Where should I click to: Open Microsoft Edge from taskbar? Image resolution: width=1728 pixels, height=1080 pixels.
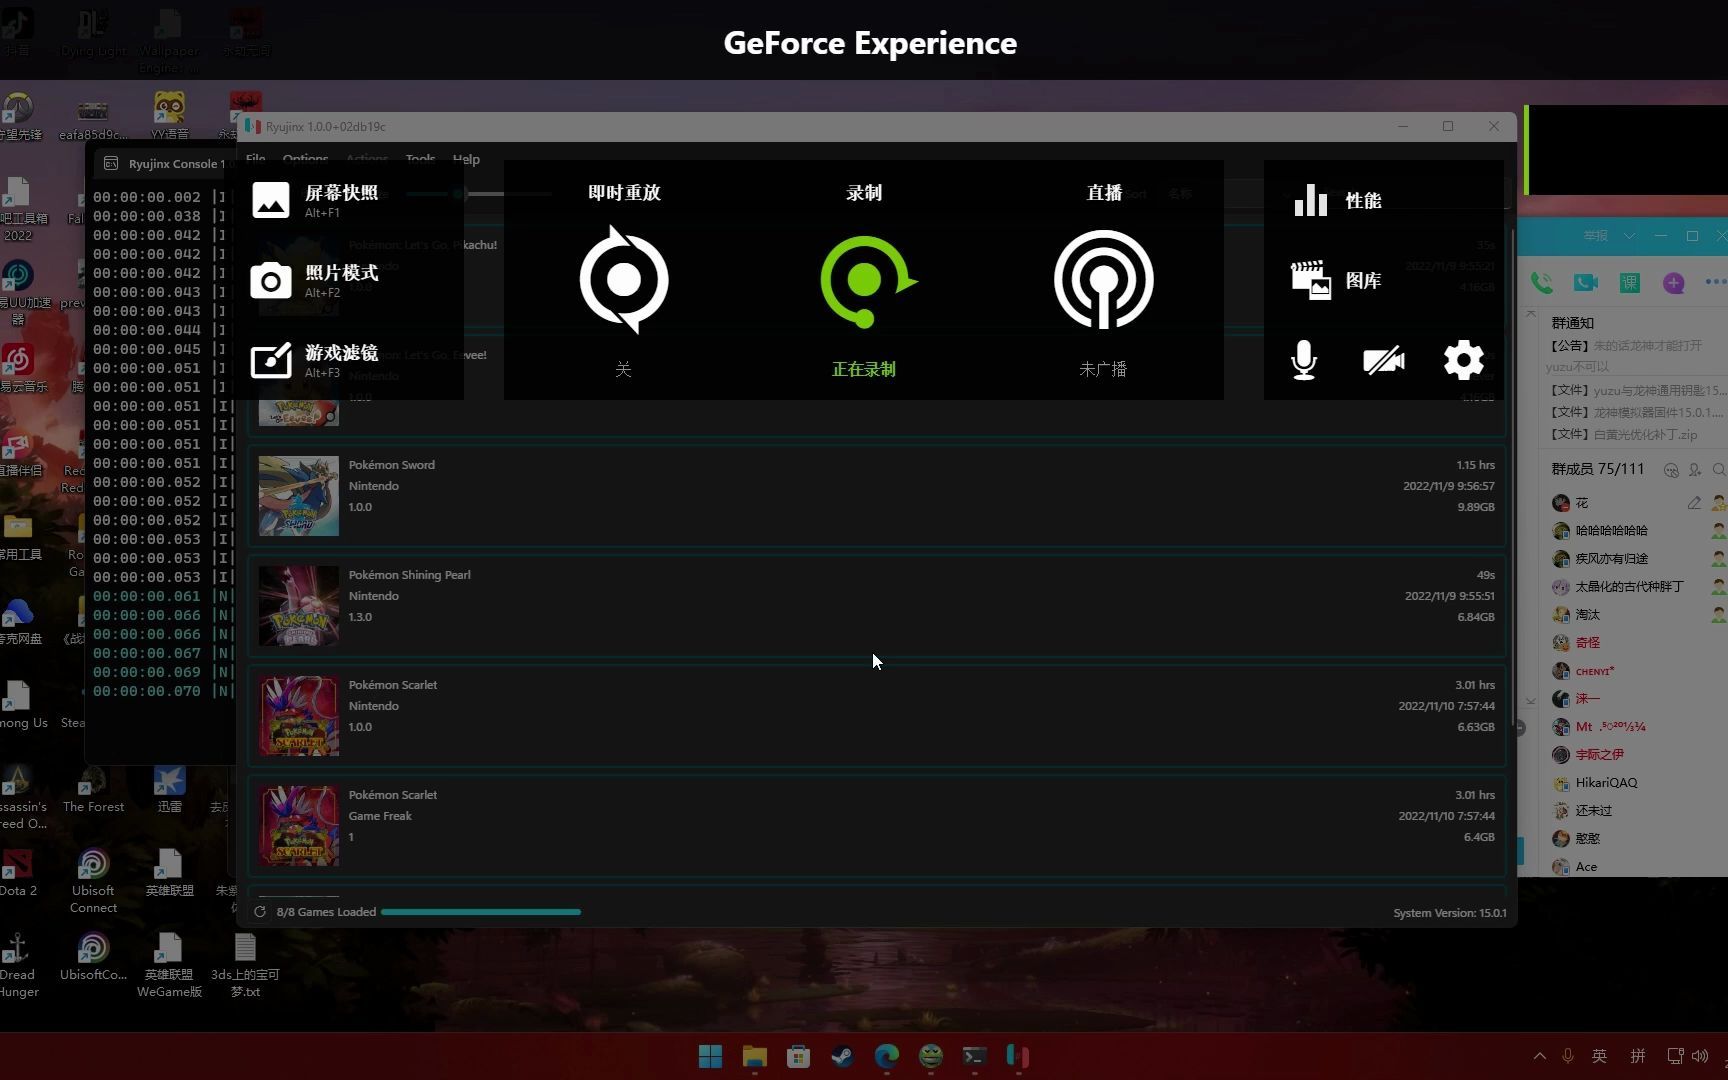click(x=887, y=1056)
